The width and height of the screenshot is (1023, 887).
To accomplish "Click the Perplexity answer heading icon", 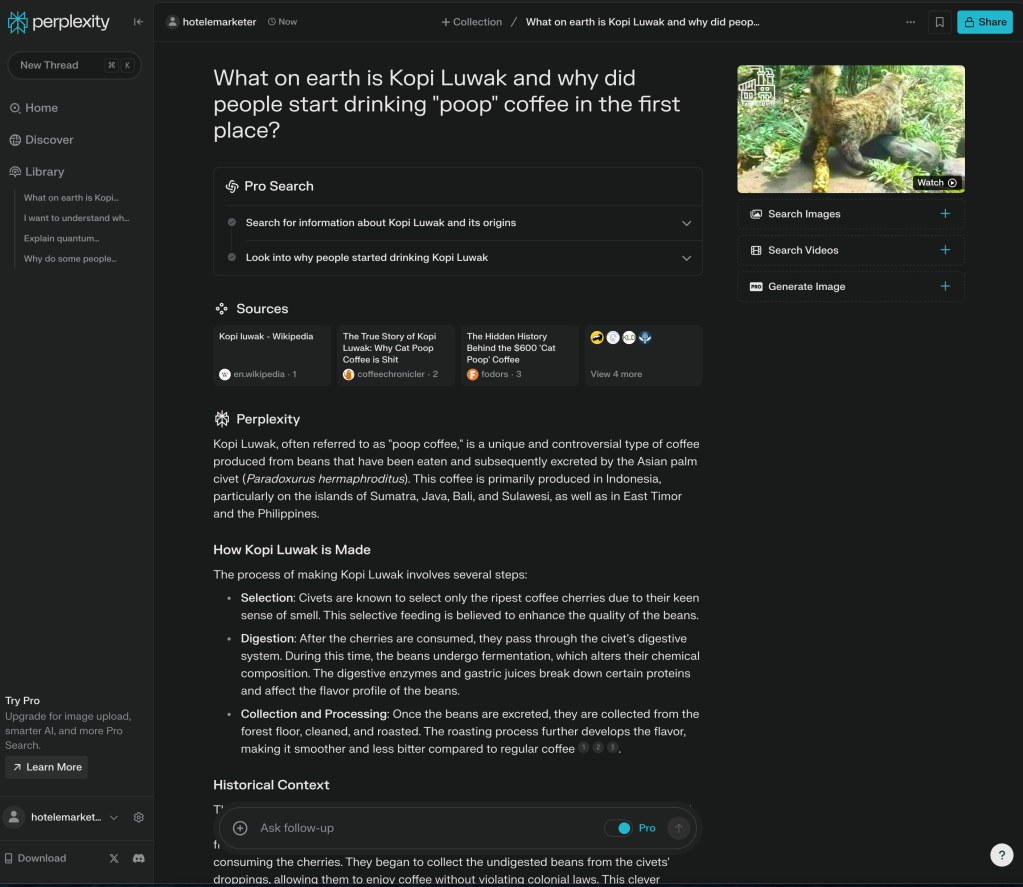I will (x=222, y=419).
